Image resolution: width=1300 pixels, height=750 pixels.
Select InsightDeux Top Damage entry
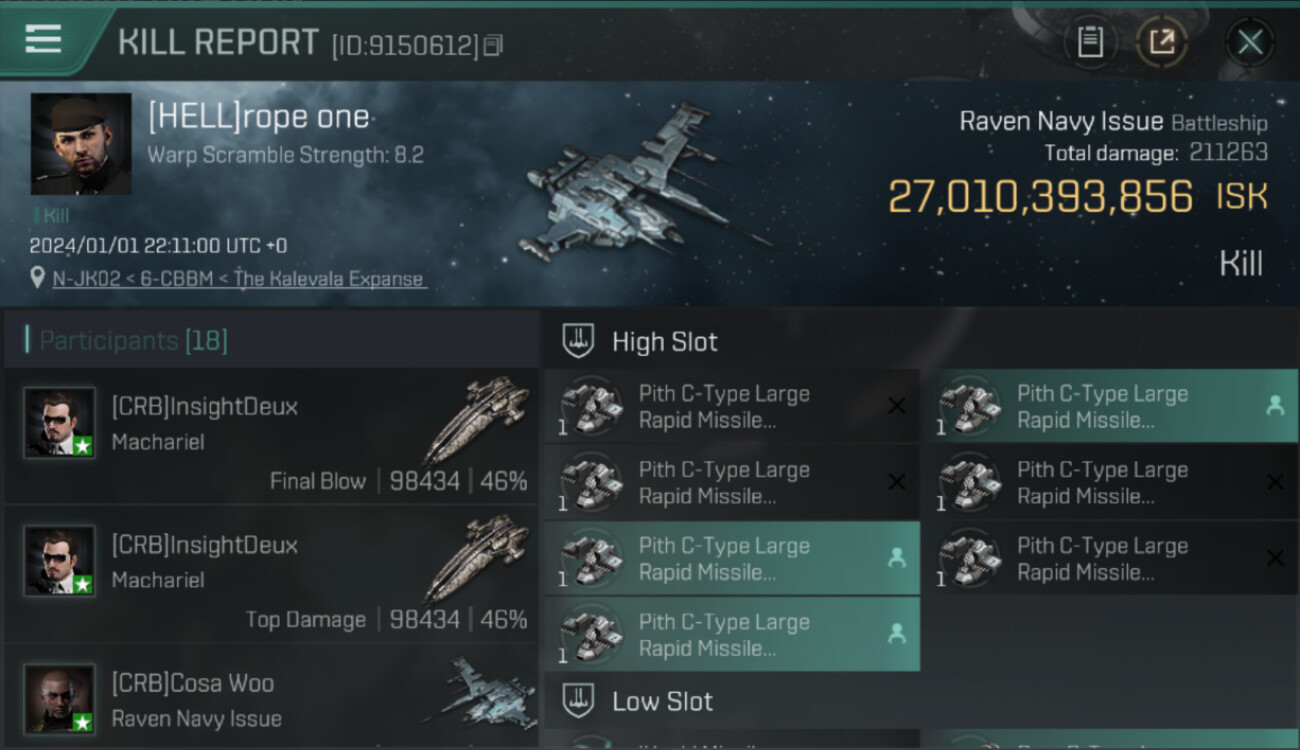[271, 575]
